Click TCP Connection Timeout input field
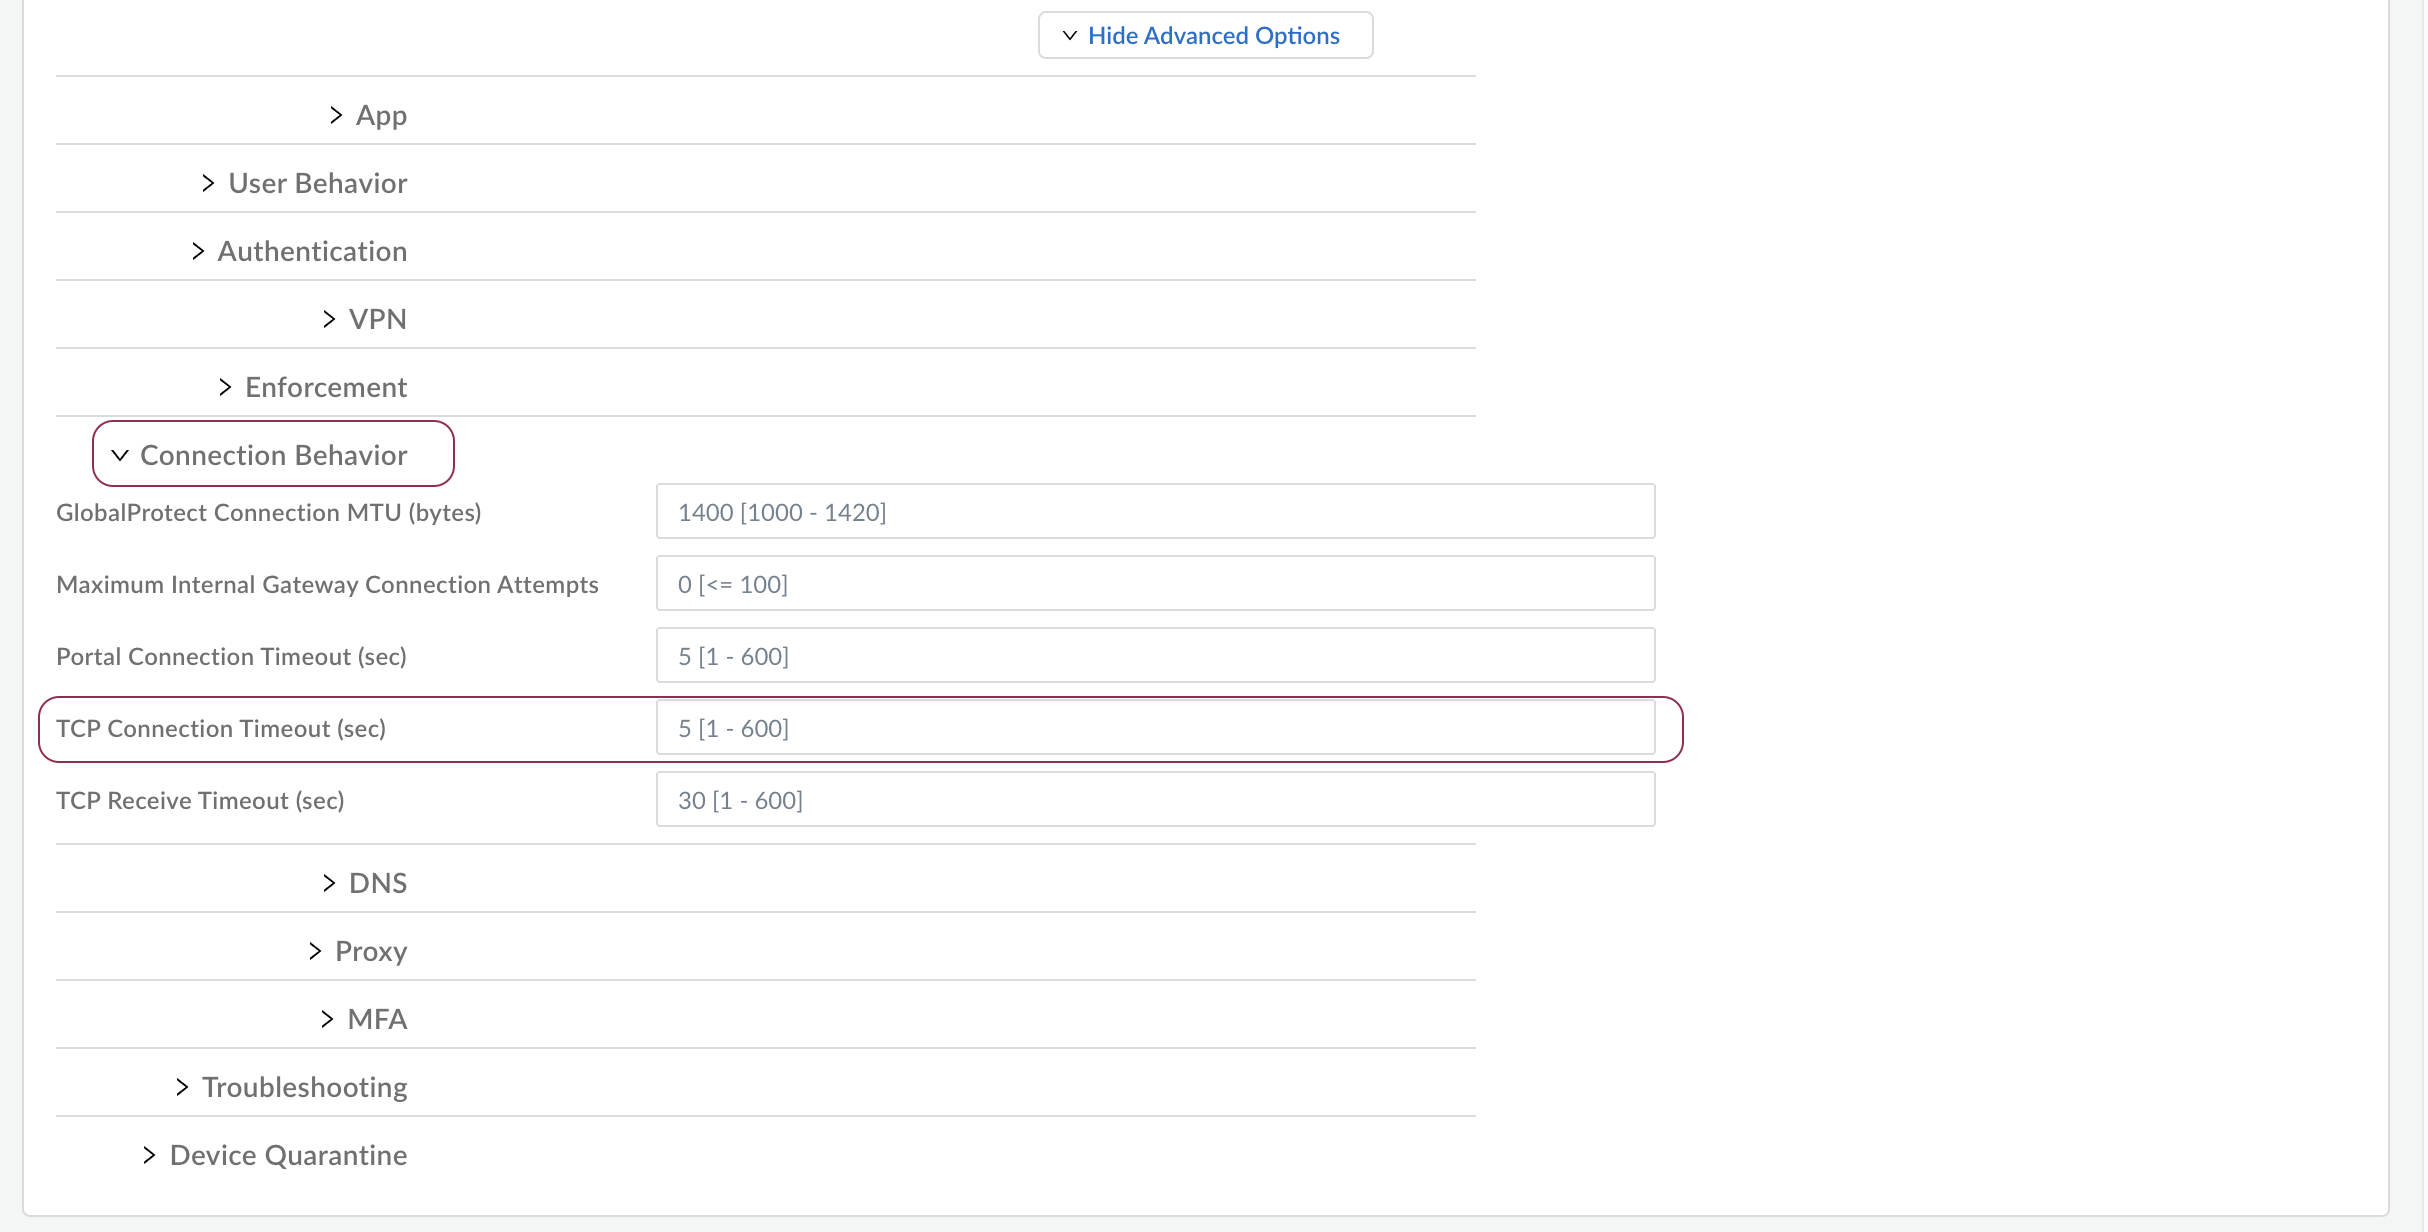Image resolution: width=2428 pixels, height=1232 pixels. click(x=1155, y=728)
